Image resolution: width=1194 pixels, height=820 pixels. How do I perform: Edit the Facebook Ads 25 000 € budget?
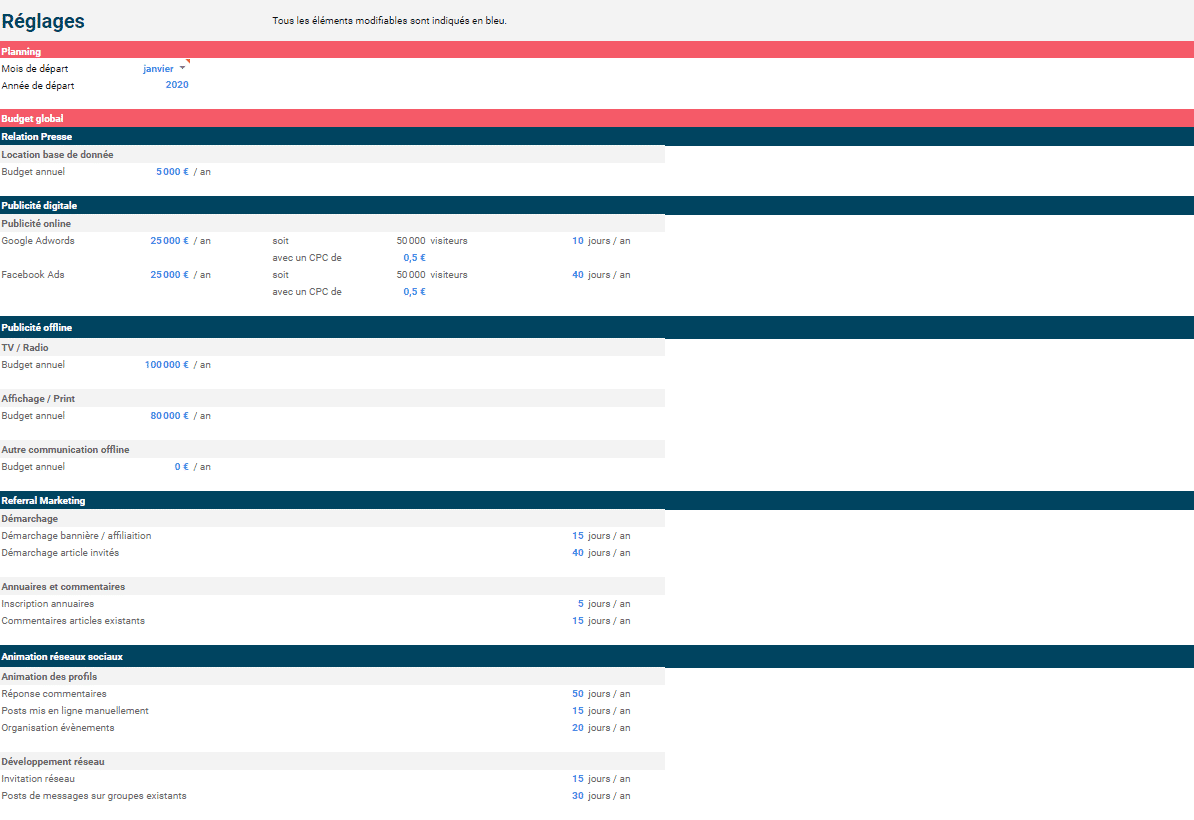[x=169, y=275]
